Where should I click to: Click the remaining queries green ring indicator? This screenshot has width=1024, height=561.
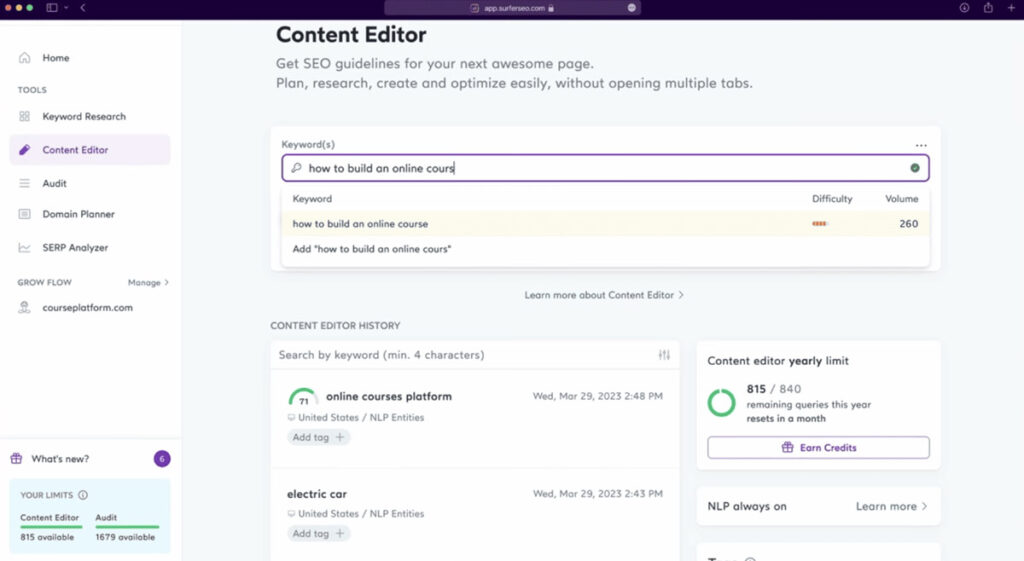click(x=722, y=402)
